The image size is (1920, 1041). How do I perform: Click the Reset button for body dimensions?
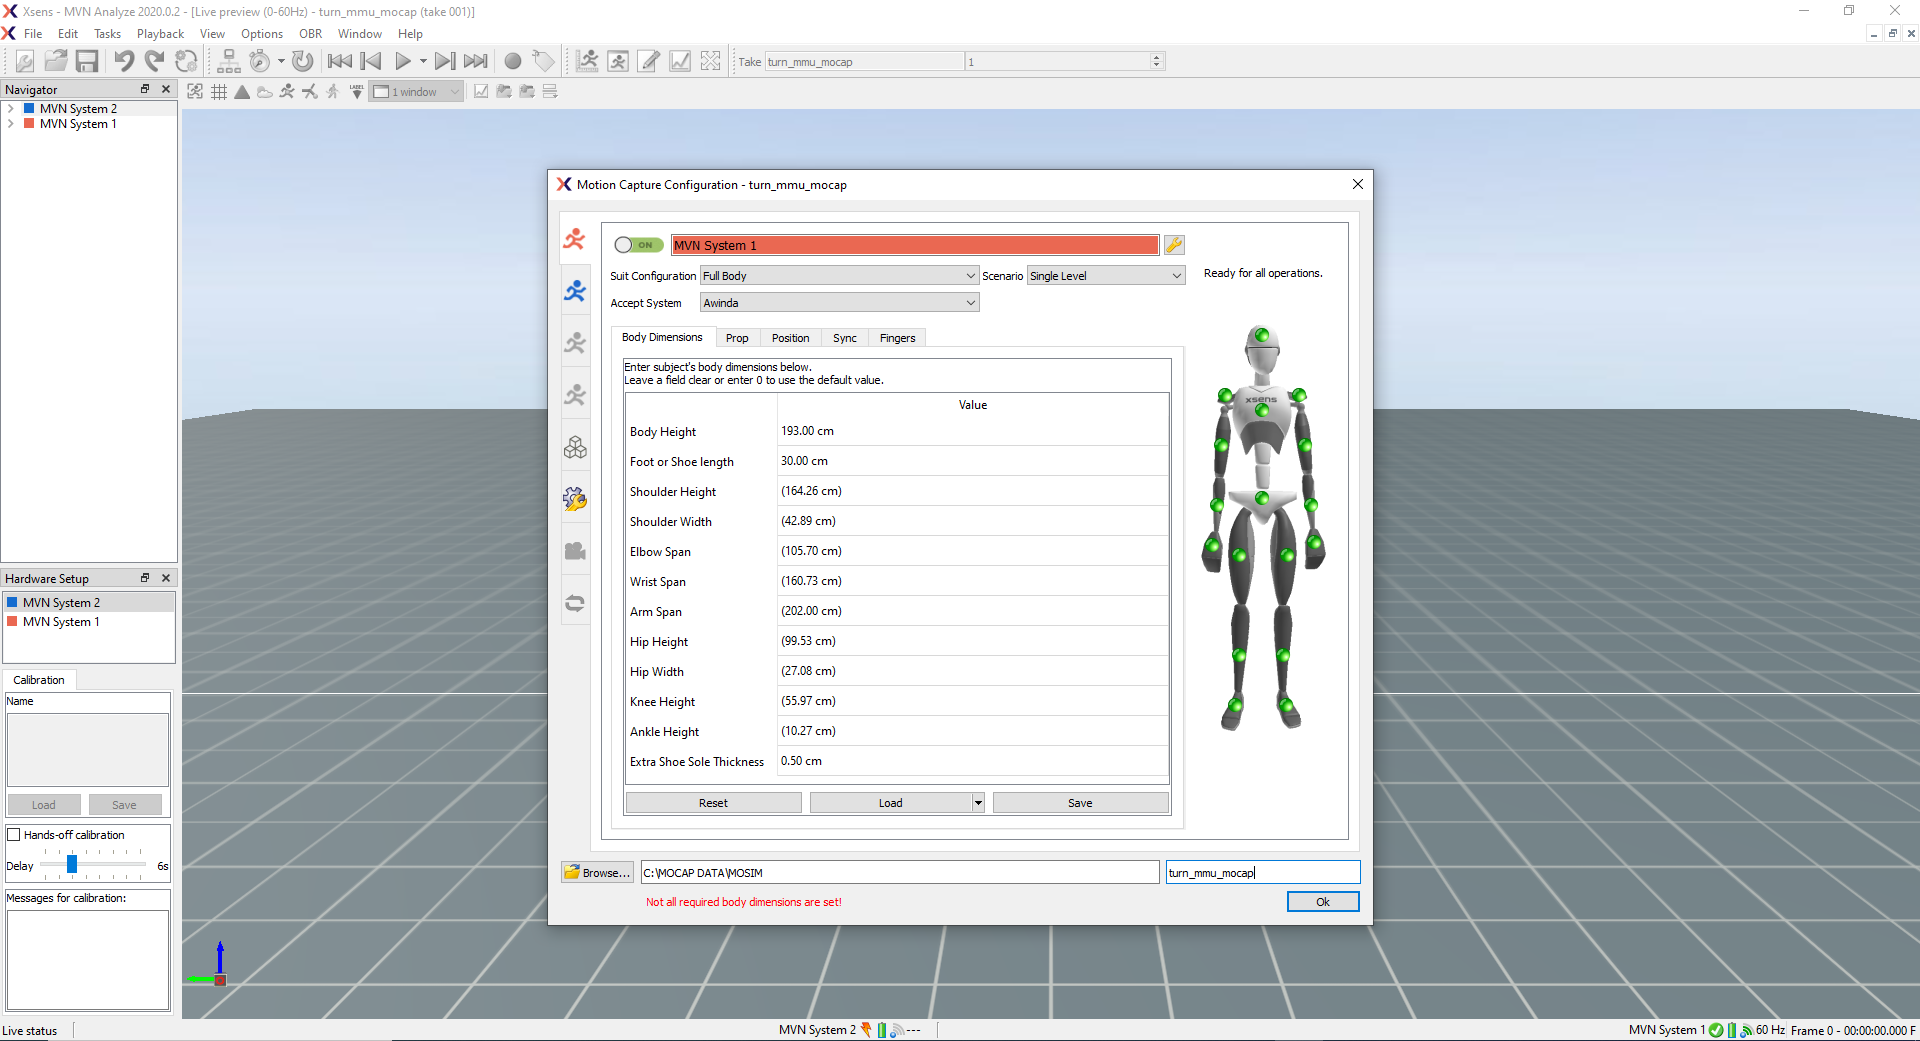coord(713,803)
